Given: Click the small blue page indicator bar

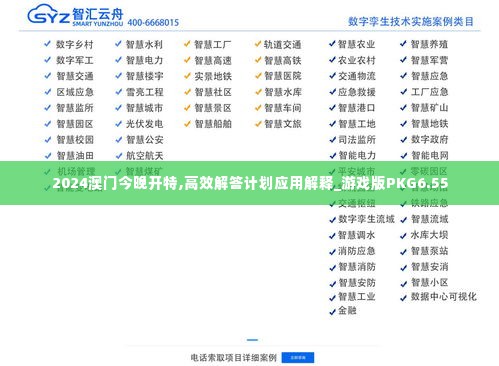Looking at the screenshot, I should coord(252,340).
